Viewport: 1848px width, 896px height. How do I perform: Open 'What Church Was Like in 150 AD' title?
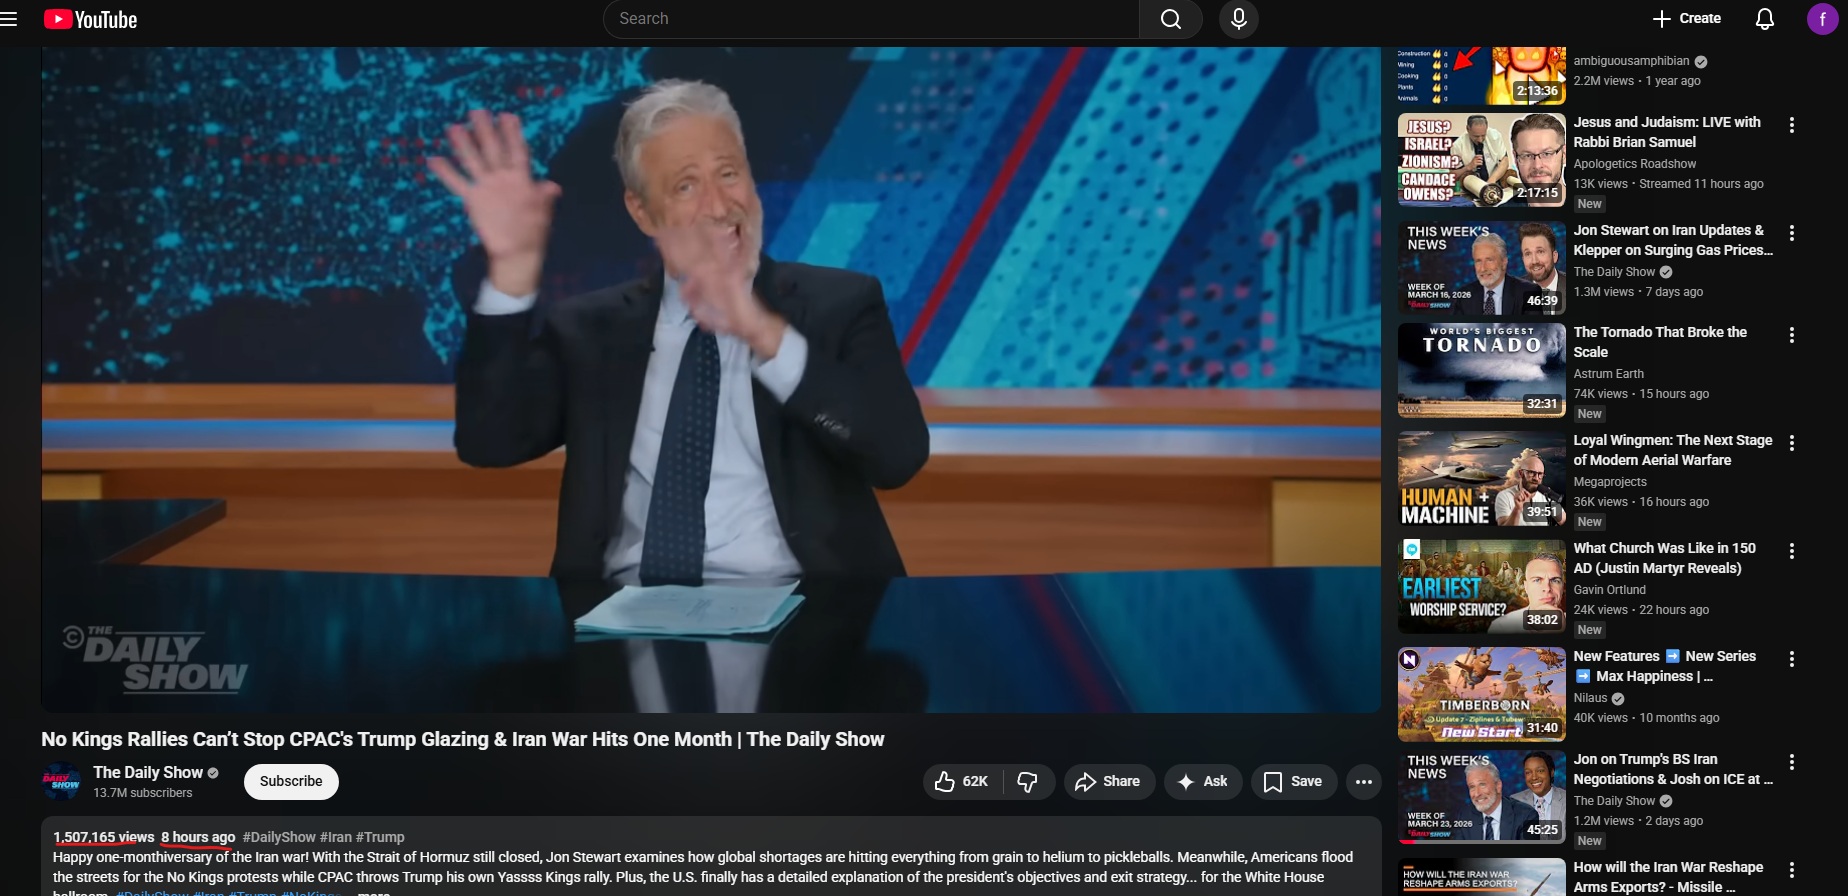coord(1664,558)
